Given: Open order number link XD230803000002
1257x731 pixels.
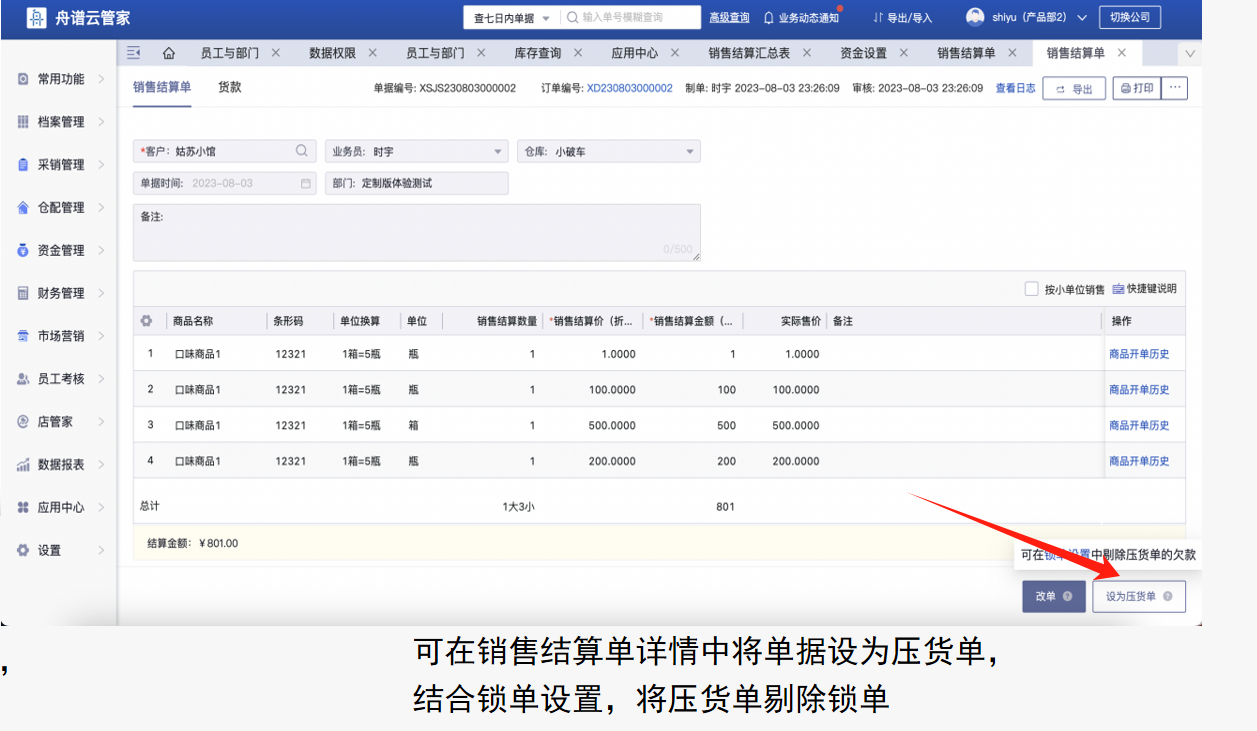Looking at the screenshot, I should [x=629, y=88].
